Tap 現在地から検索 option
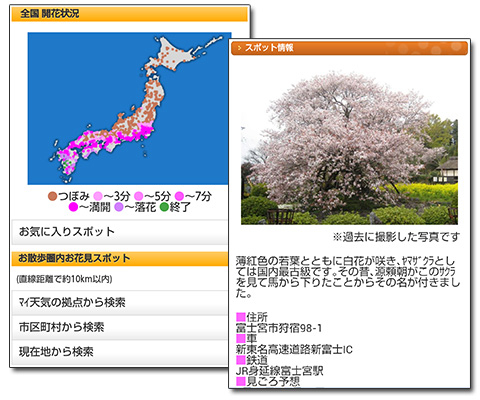 pyautogui.click(x=120, y=352)
